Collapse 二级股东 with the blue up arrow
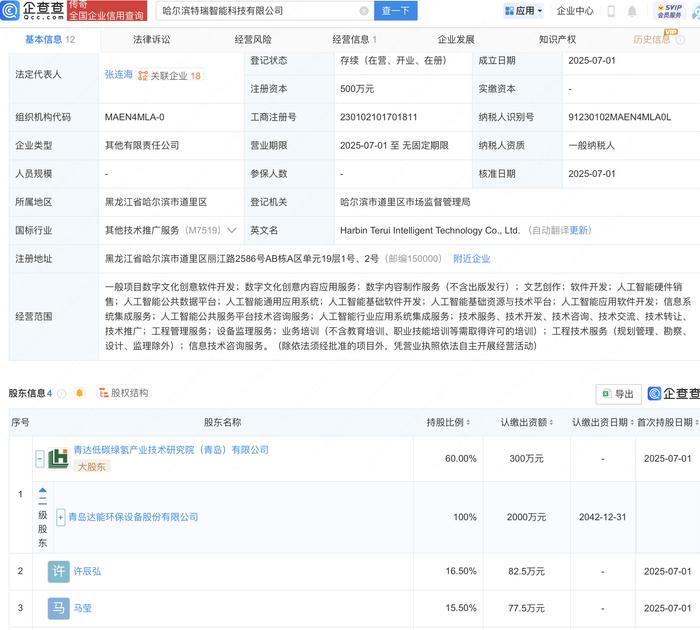 tap(42, 490)
